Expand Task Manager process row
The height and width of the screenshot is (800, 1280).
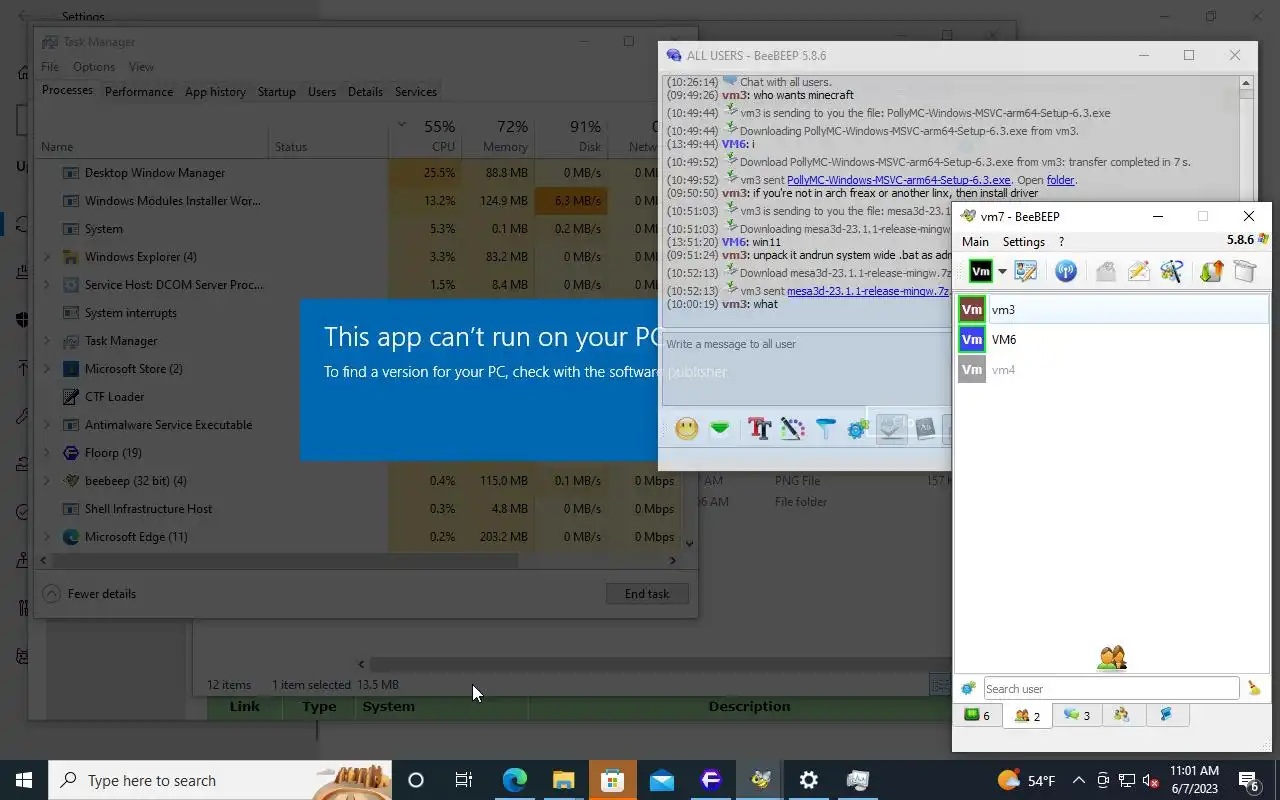47,341
